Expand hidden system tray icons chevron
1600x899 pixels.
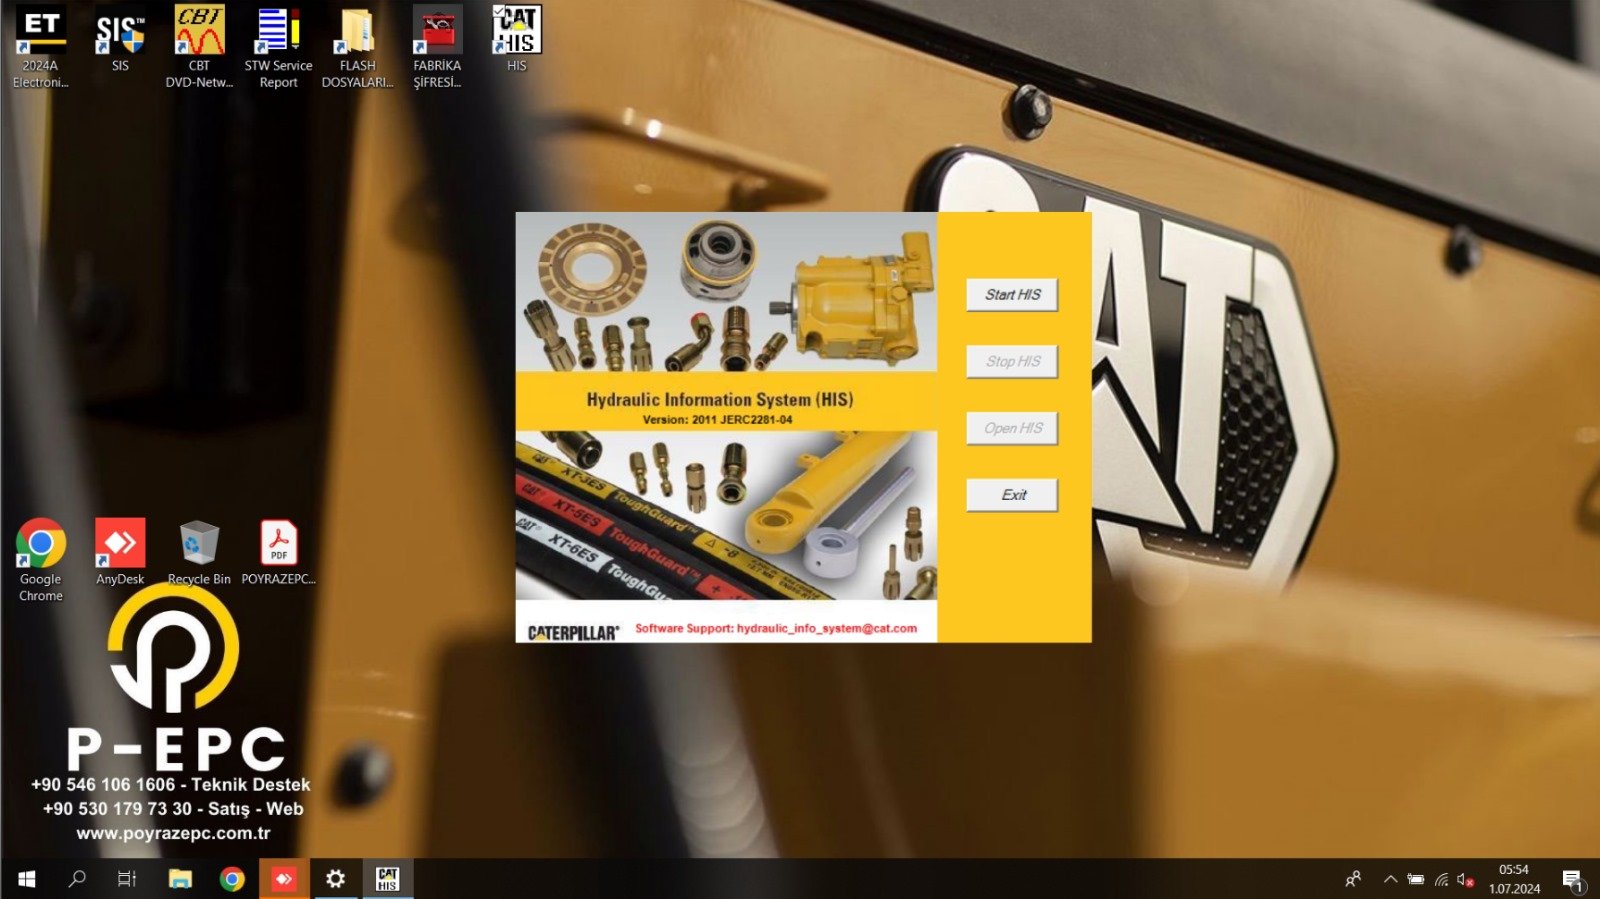click(x=1390, y=880)
